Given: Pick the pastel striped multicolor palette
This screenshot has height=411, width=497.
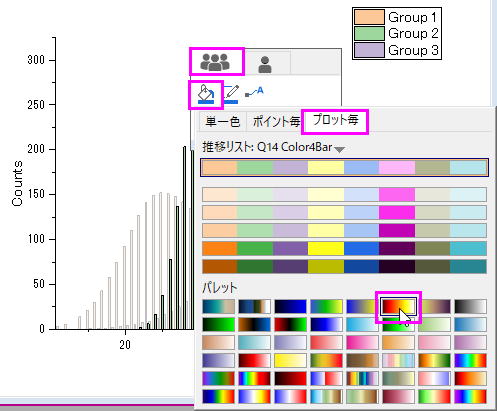Looking at the screenshot, I should (x=398, y=360).
